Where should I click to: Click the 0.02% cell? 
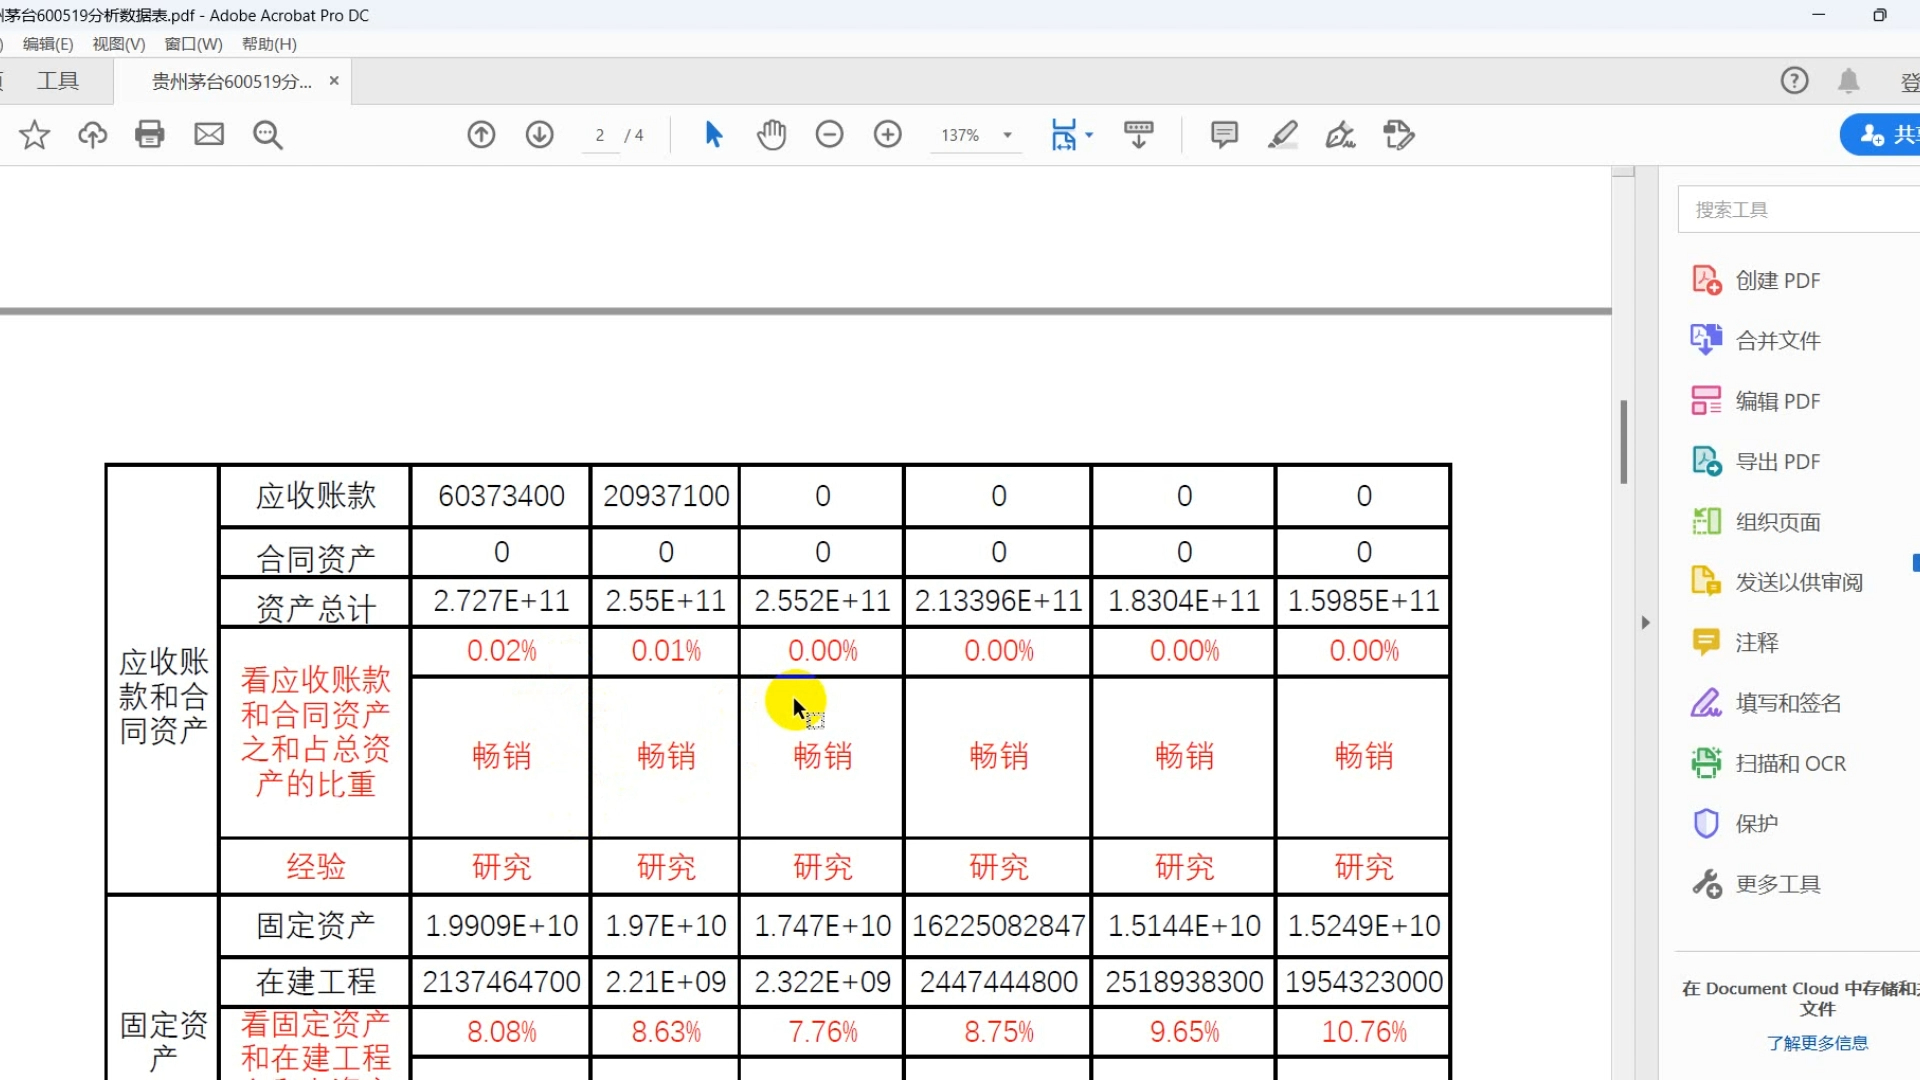501,651
